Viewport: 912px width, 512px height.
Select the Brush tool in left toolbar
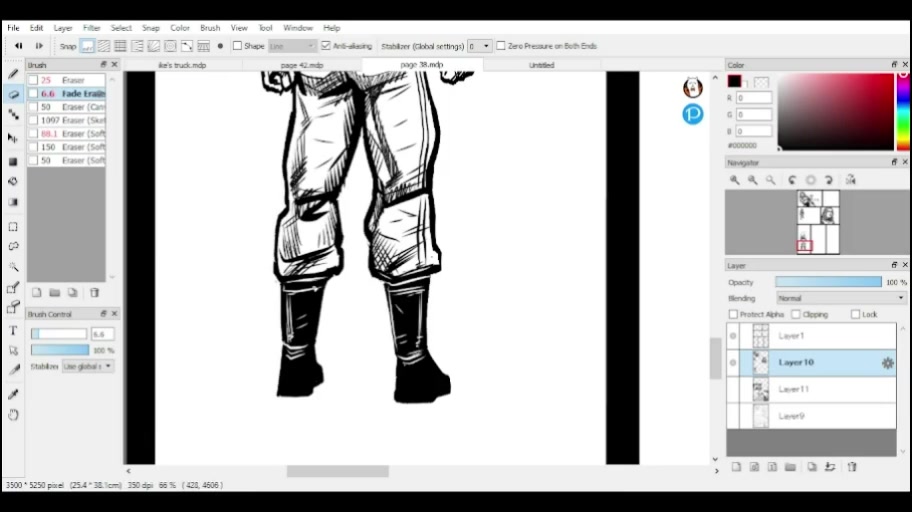[x=13, y=74]
